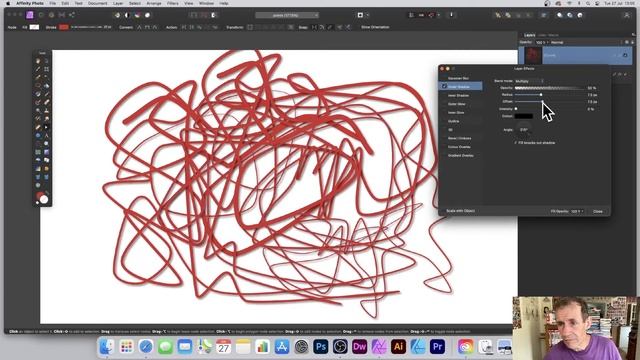Click the auto contrast toolbar icon
This screenshot has width=640, height=360.
click(127, 15)
